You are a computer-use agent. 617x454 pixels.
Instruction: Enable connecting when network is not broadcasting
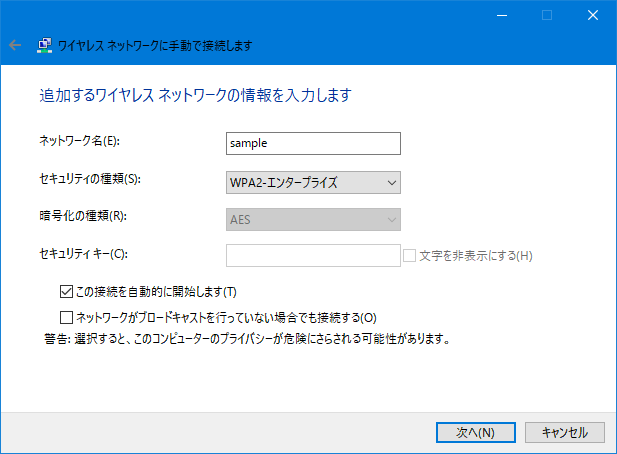66,317
